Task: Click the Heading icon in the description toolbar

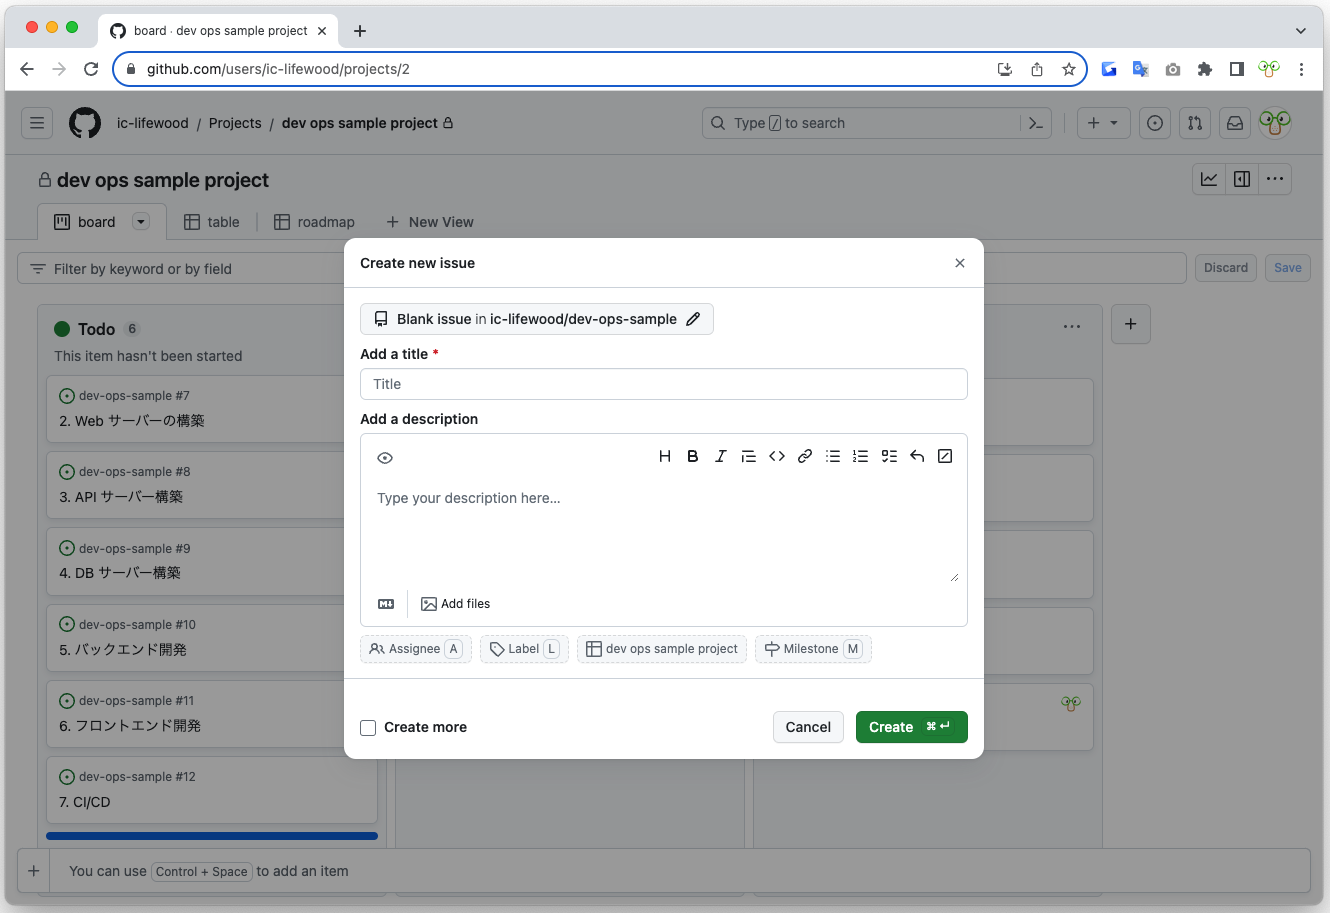Action: pos(665,457)
